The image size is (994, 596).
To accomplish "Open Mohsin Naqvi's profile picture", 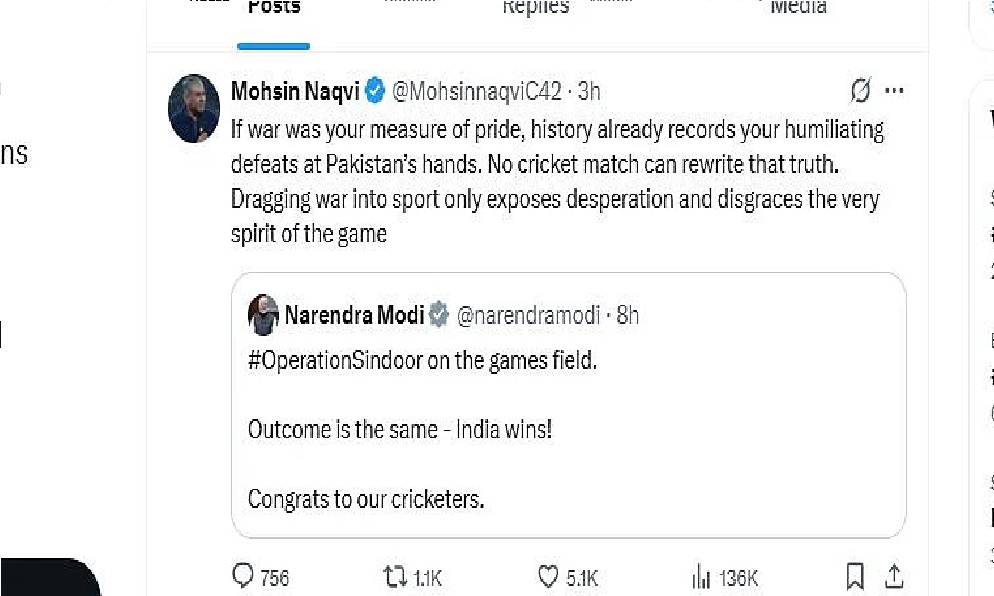I will coord(194,108).
